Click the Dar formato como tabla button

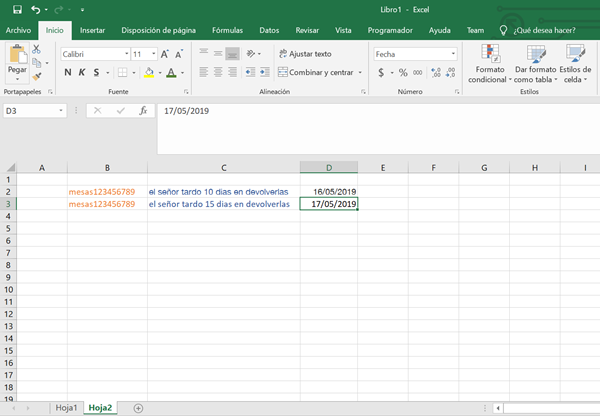pos(534,66)
